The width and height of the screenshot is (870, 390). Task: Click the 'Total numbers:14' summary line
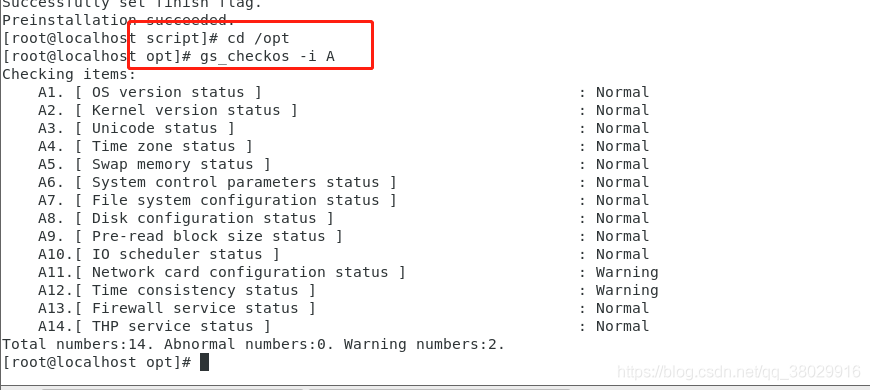(x=254, y=345)
